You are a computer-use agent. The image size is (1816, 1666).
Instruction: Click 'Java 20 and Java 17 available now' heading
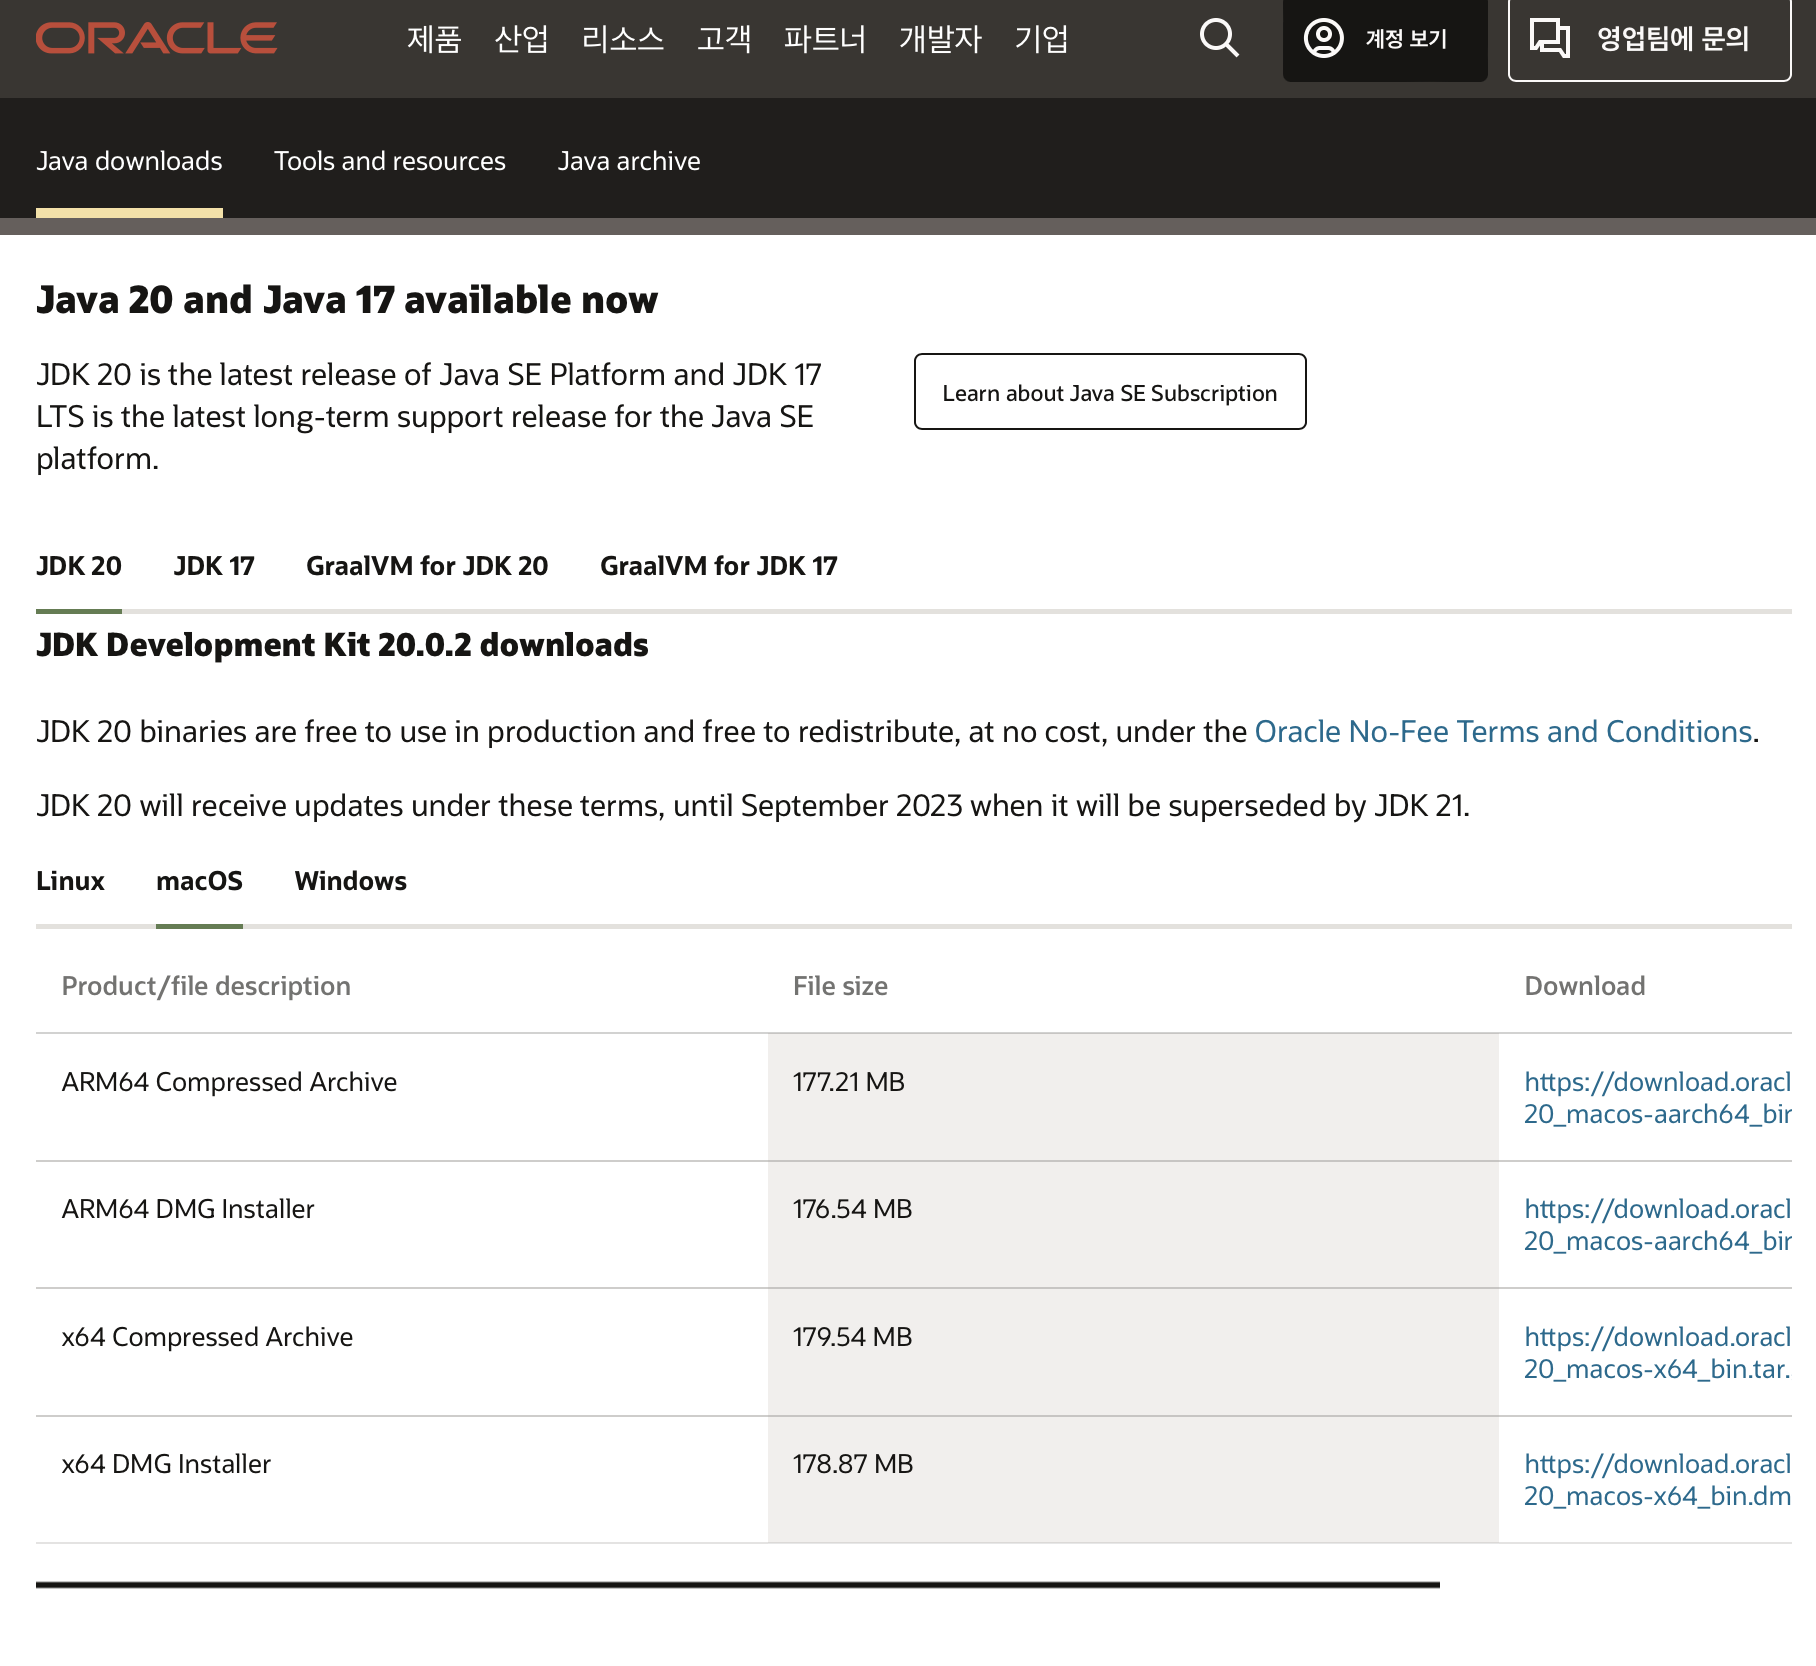coord(347,300)
